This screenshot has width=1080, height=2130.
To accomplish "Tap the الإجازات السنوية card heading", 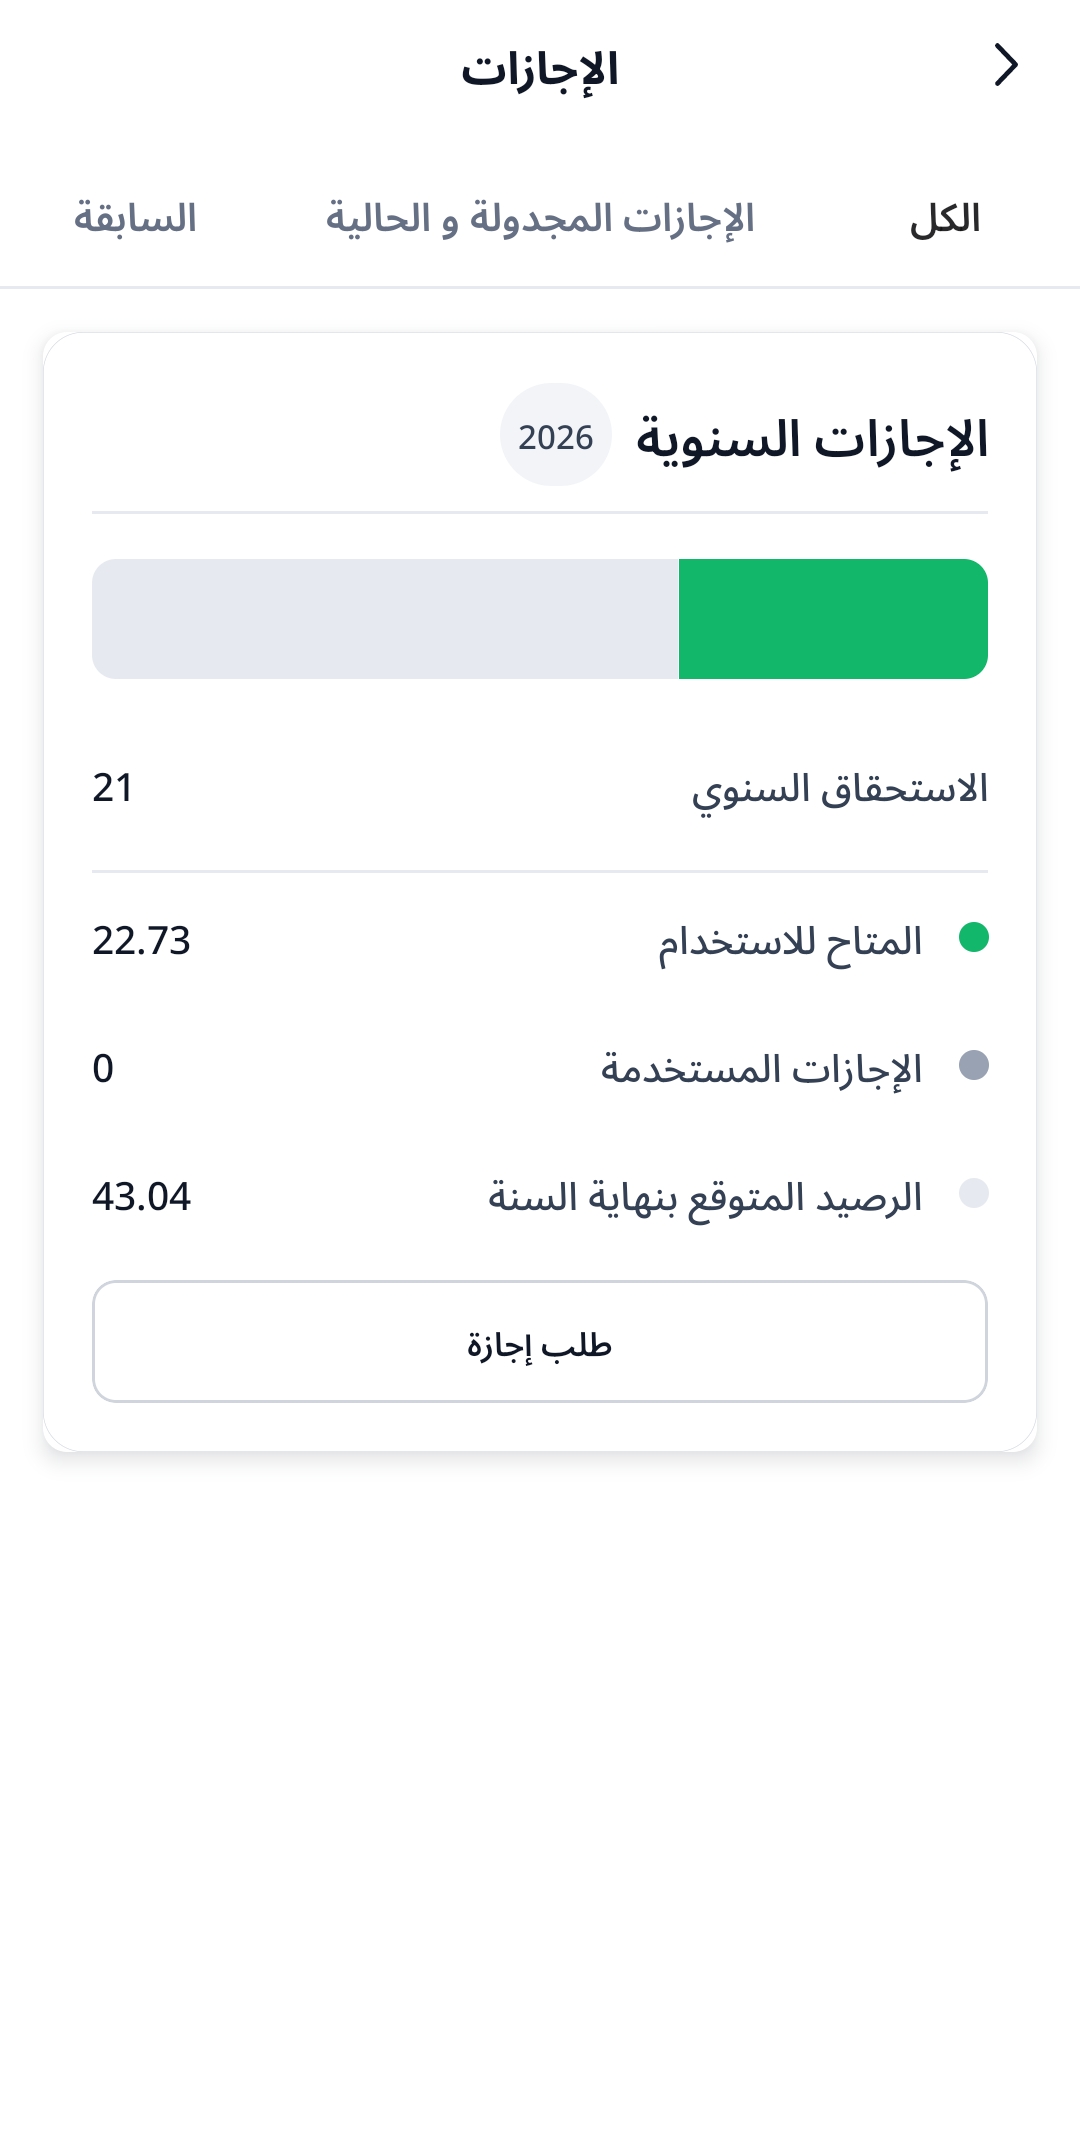I will coord(812,439).
